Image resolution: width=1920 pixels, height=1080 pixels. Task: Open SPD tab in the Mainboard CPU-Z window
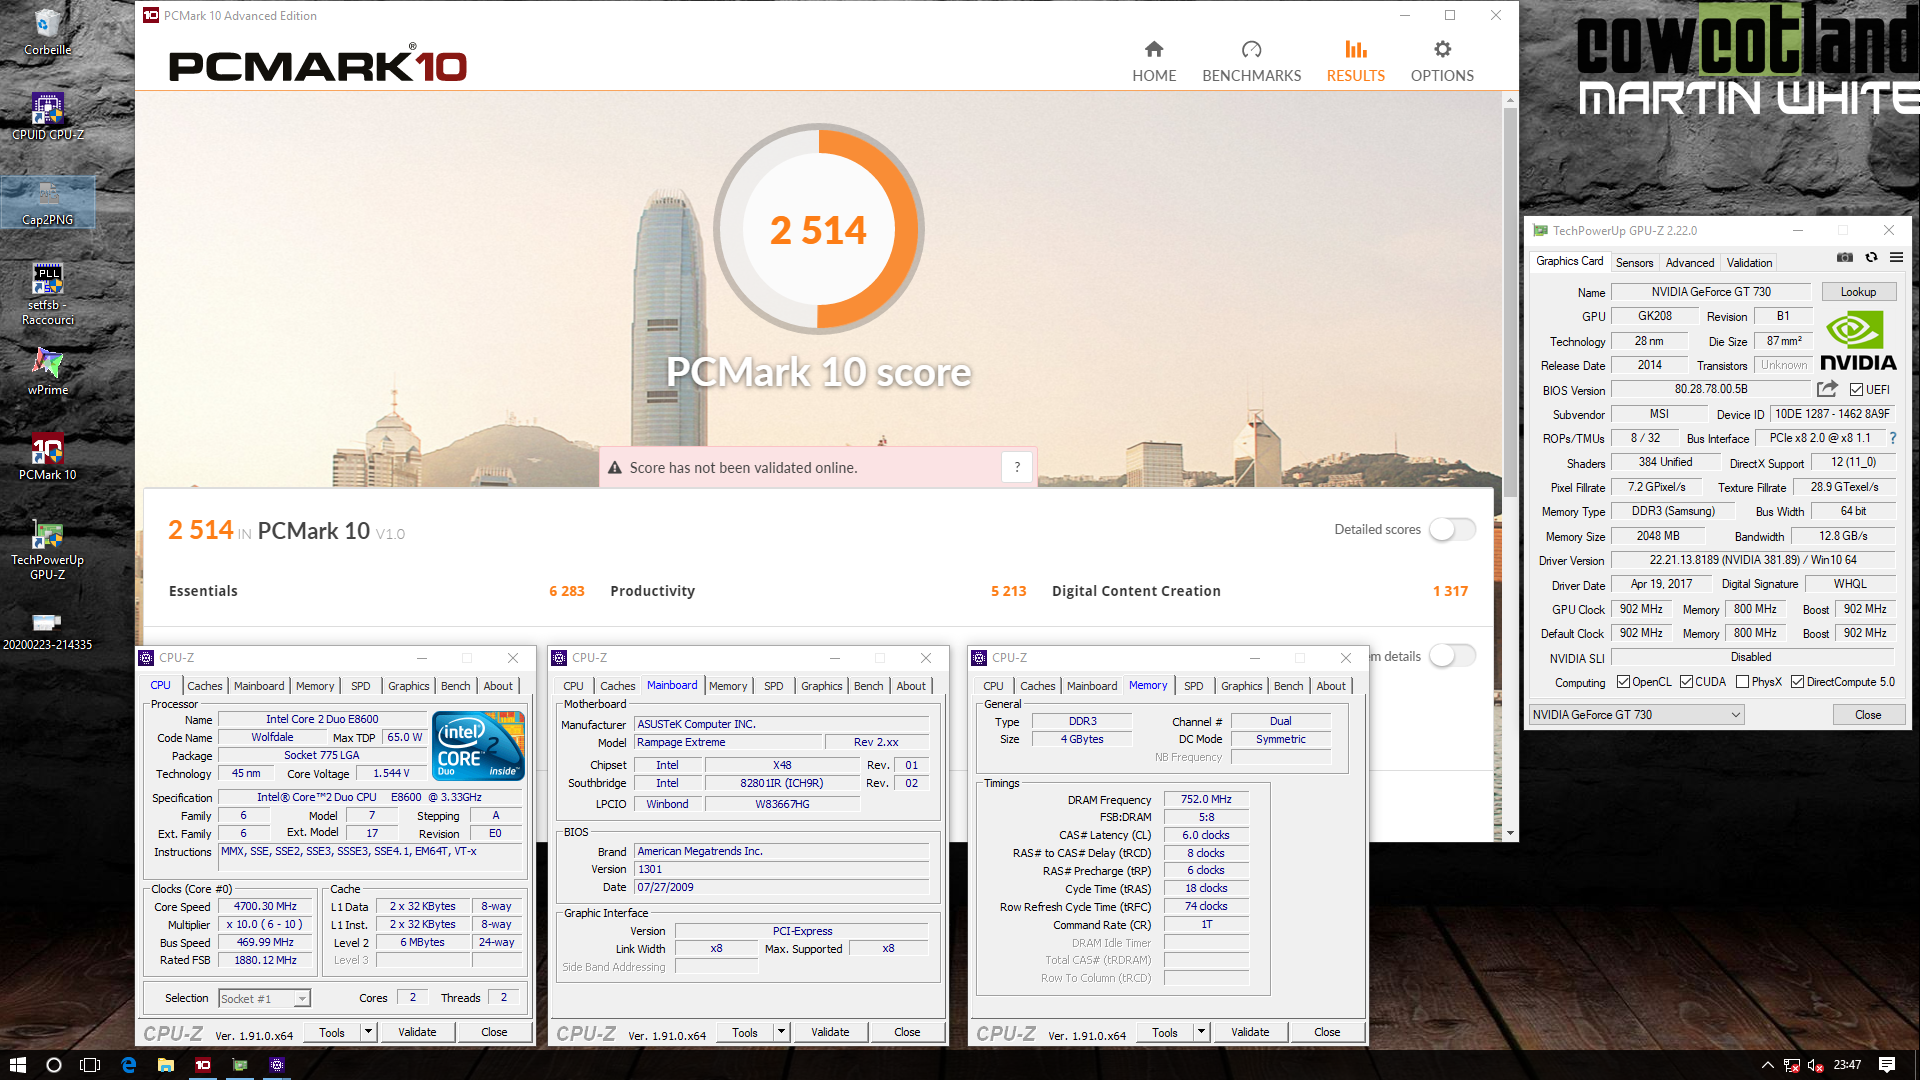(x=773, y=686)
